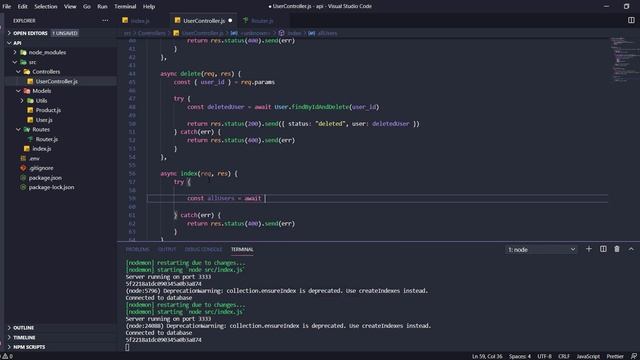Click the Router.js file icon in the explorer

pos(30,139)
